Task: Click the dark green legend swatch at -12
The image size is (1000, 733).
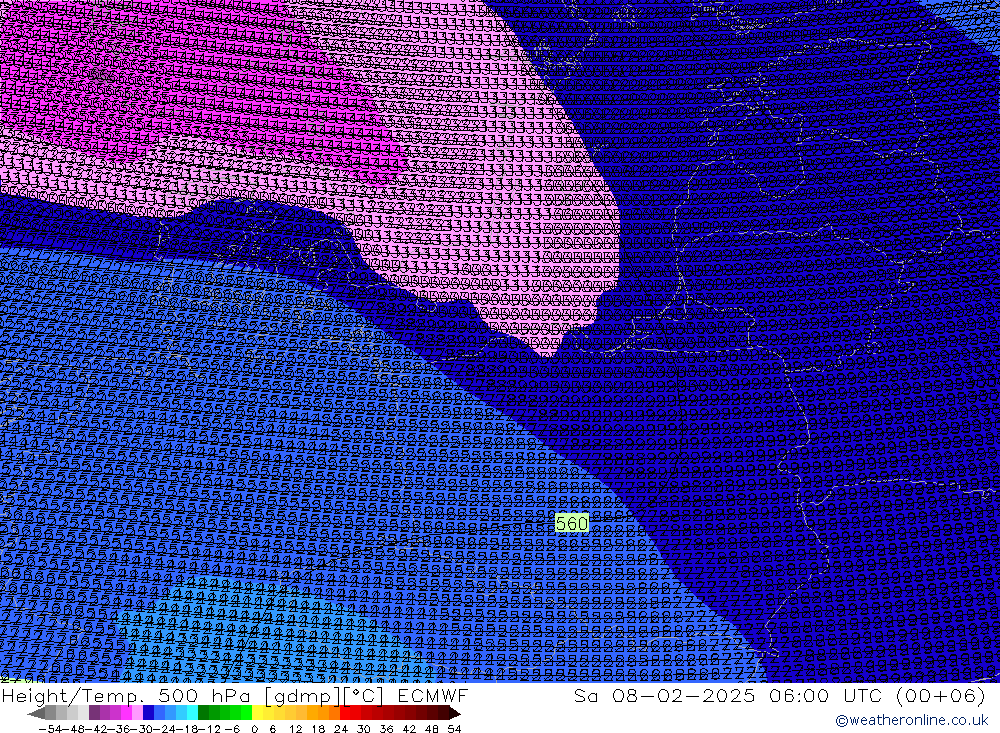Action: point(203,712)
